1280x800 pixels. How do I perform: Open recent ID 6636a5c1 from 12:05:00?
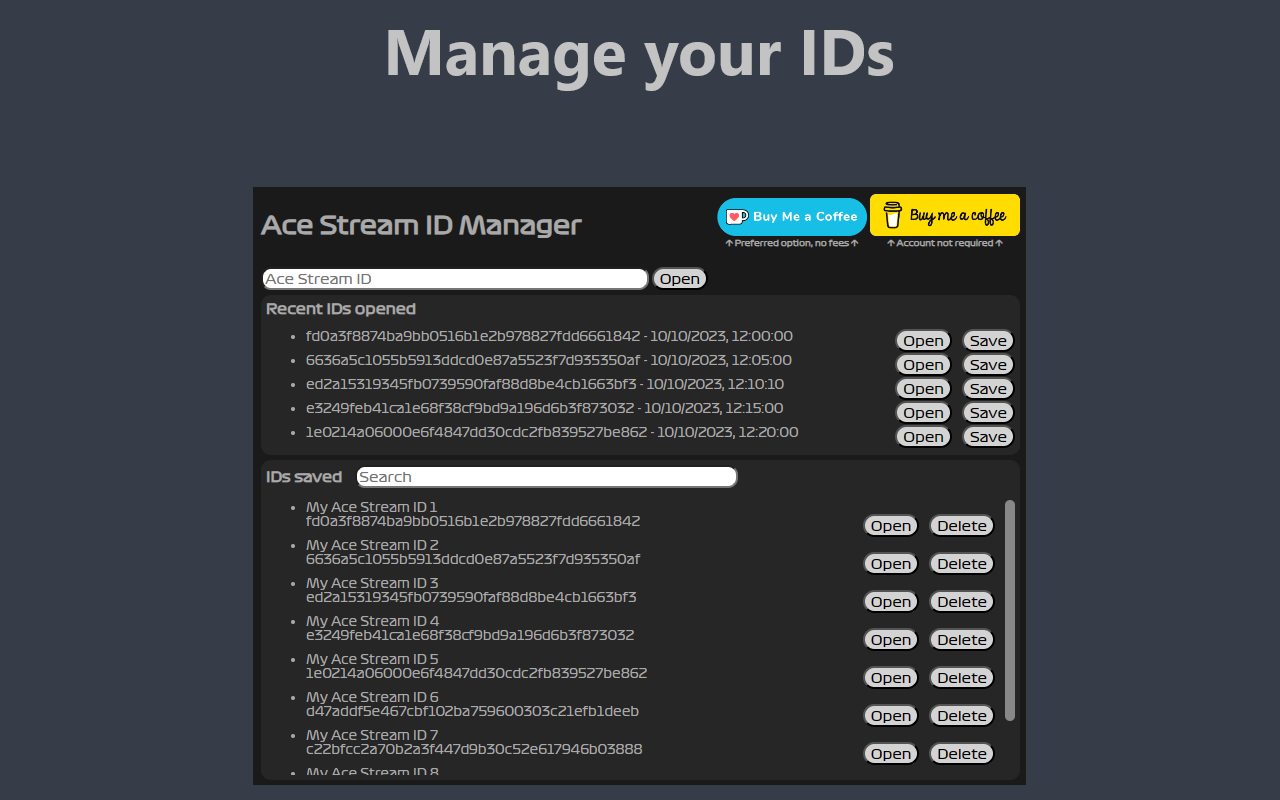point(923,365)
